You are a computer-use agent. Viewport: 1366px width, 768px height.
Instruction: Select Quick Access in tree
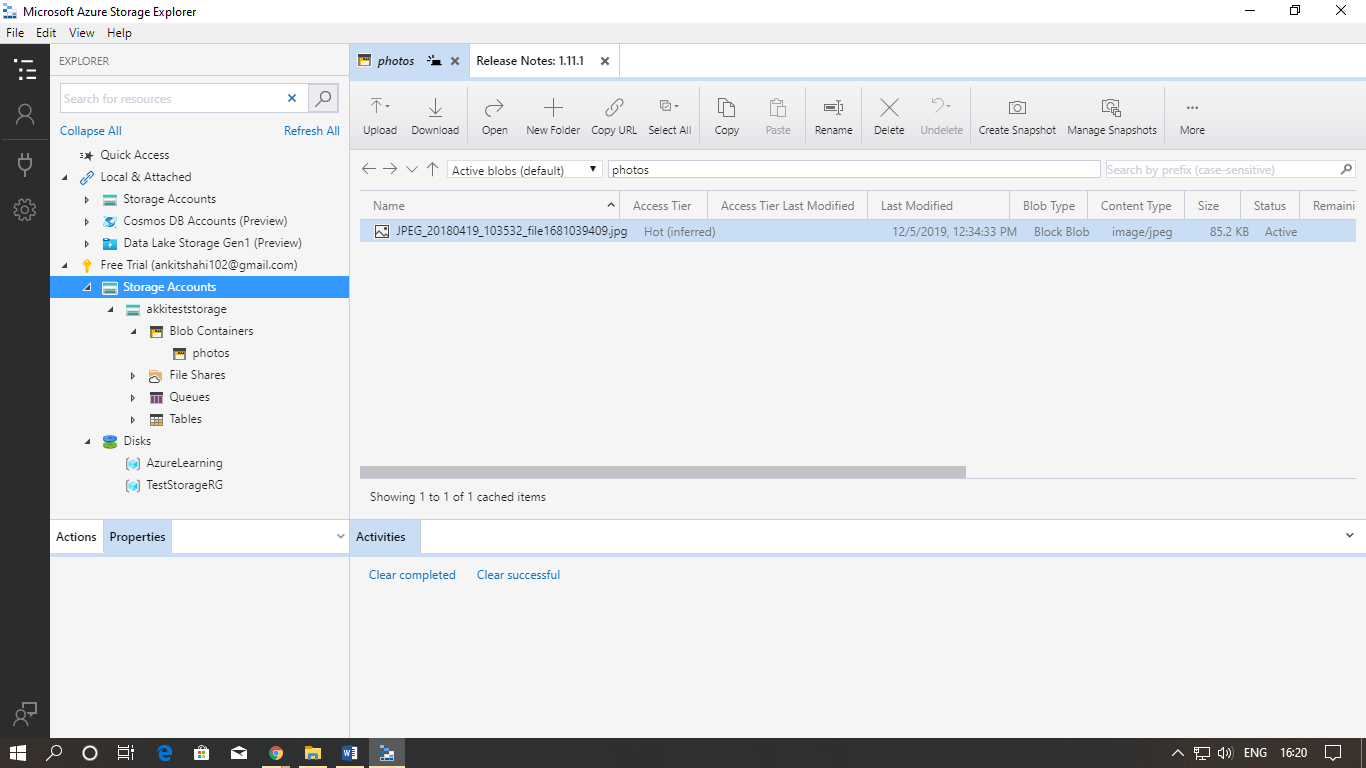(x=134, y=155)
